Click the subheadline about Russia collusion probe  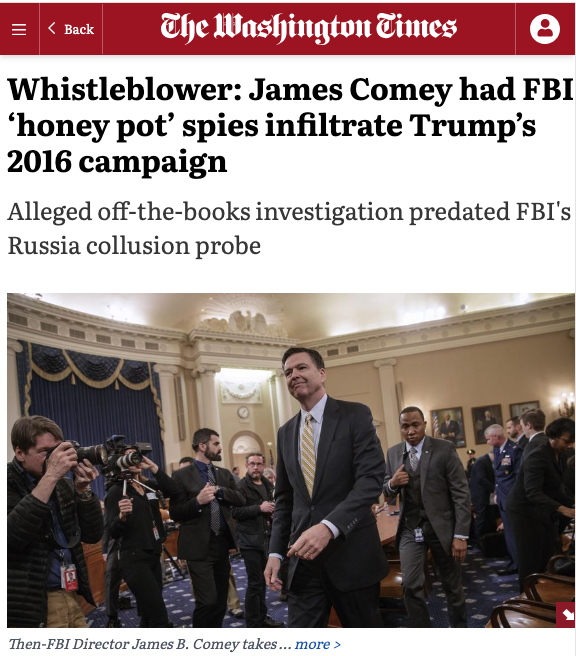pyautogui.click(x=289, y=228)
